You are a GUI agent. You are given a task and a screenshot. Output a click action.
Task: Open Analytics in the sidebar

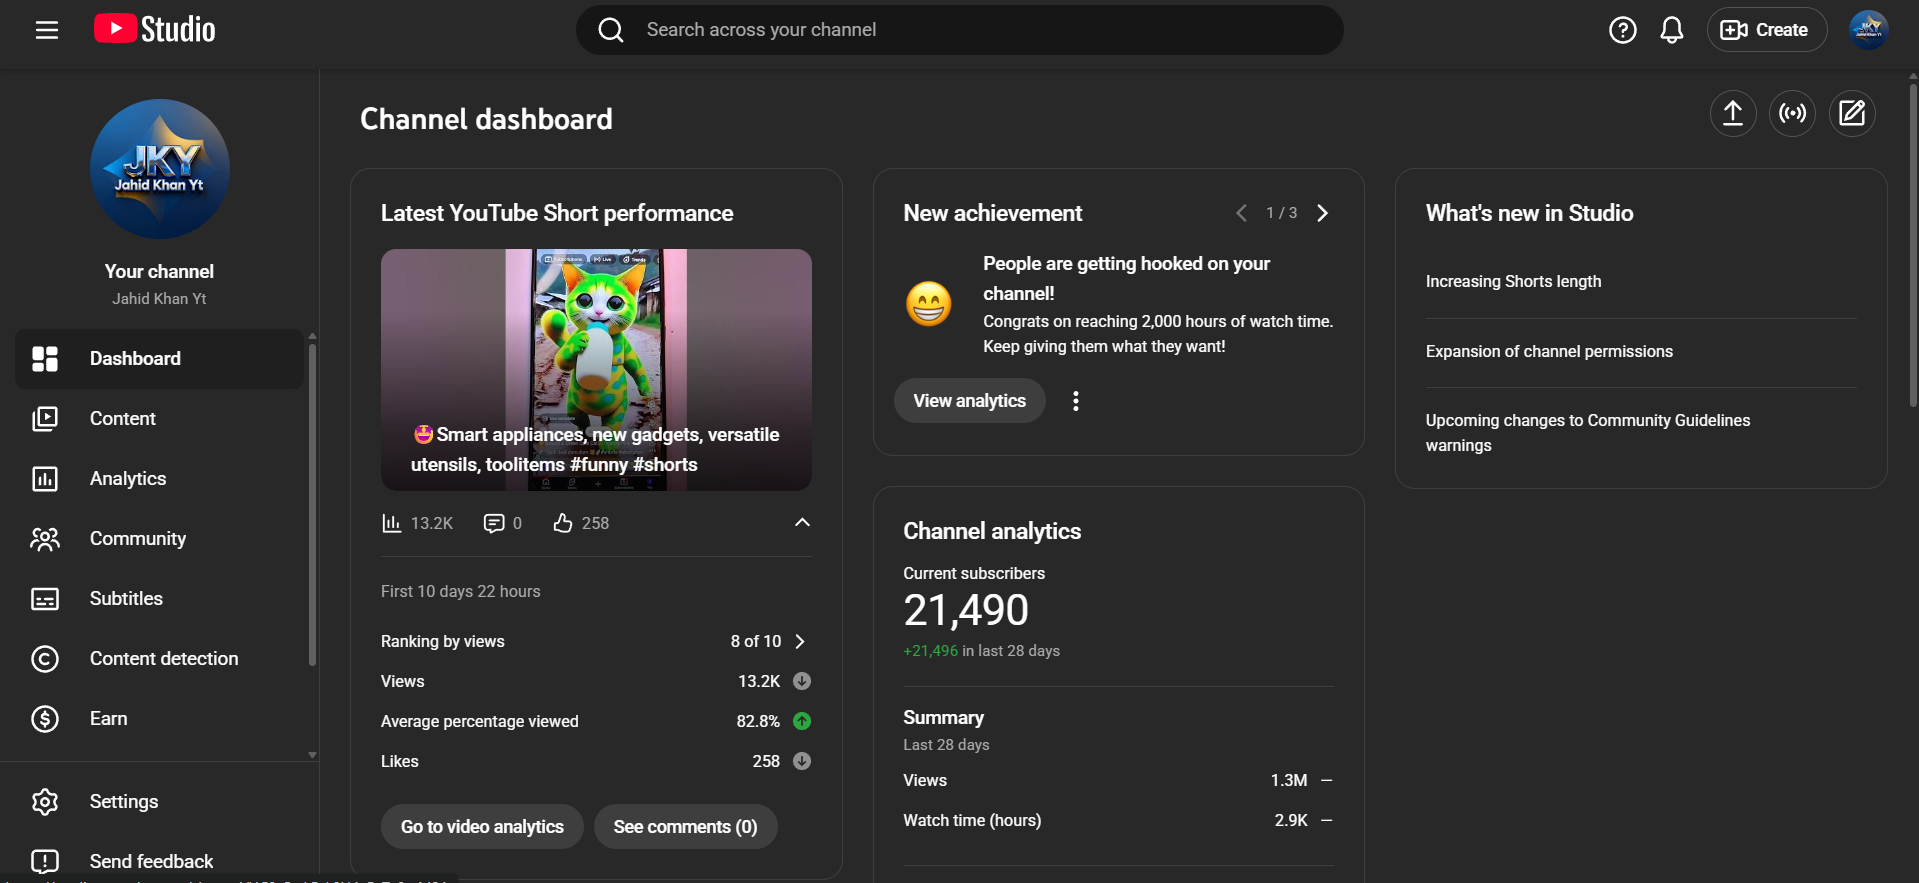(x=128, y=479)
